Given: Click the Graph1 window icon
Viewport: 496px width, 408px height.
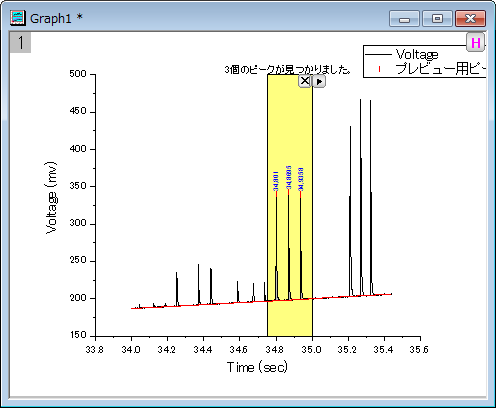Looking at the screenshot, I should tap(18, 18).
